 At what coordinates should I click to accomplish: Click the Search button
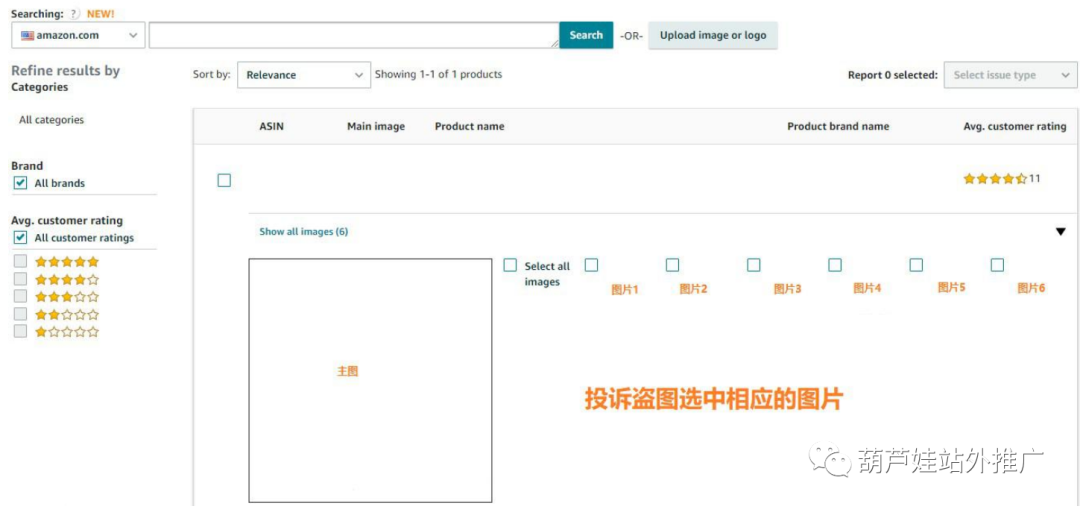tap(586, 35)
